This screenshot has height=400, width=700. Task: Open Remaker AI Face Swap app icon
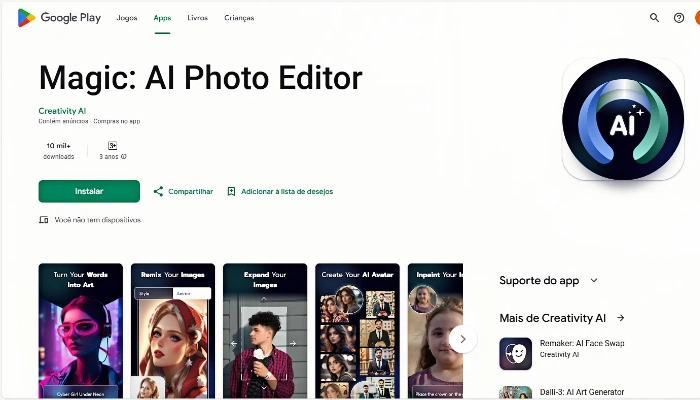tap(516, 354)
